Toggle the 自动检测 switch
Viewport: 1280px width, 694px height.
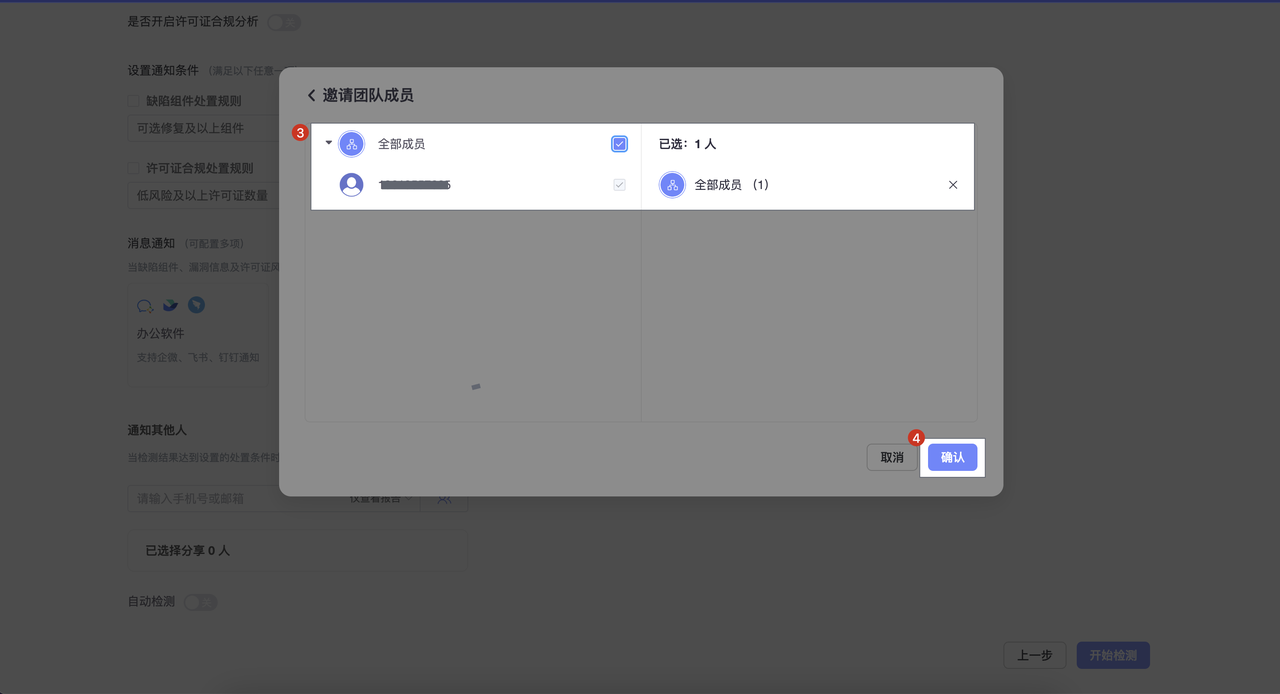200,602
